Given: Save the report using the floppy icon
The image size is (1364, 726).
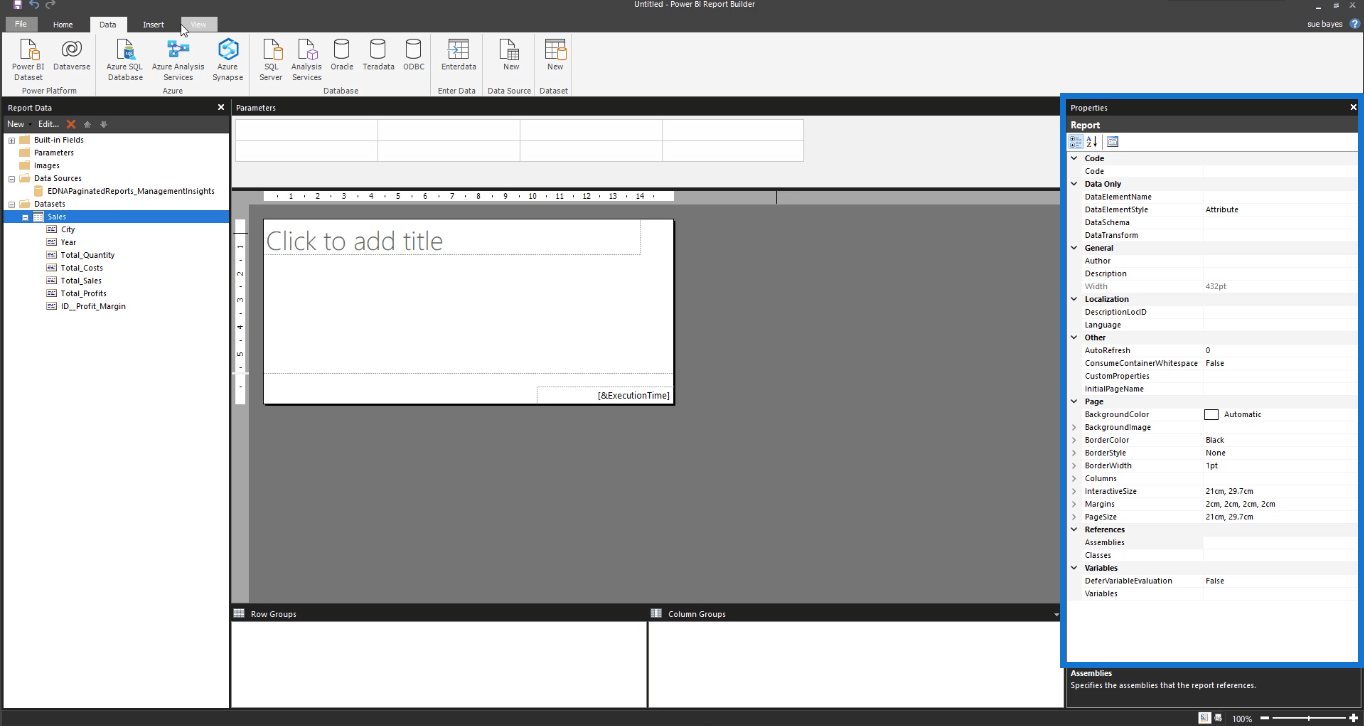Looking at the screenshot, I should 17,5.
